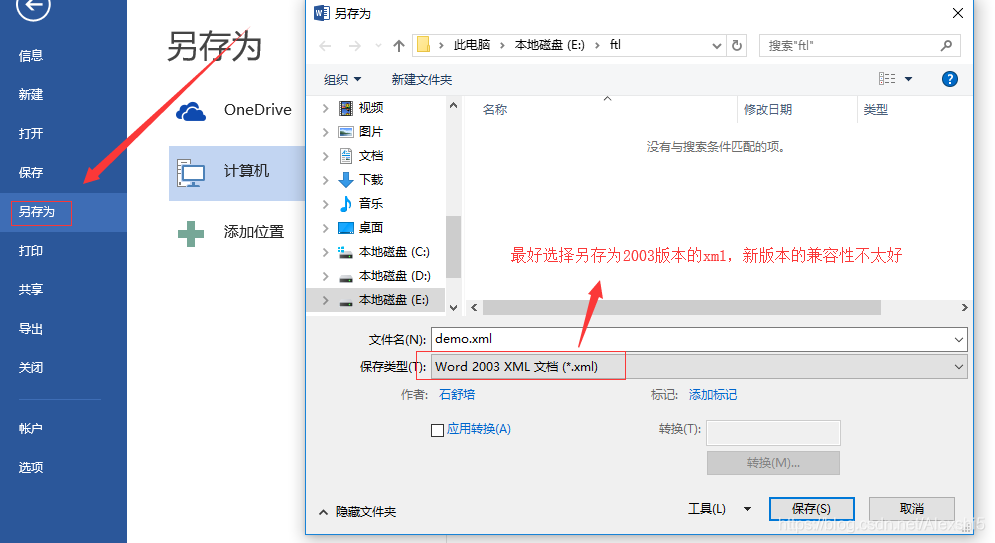The image size is (995, 543).
Task: Click the local disk D: drive icon
Action: pos(346,277)
